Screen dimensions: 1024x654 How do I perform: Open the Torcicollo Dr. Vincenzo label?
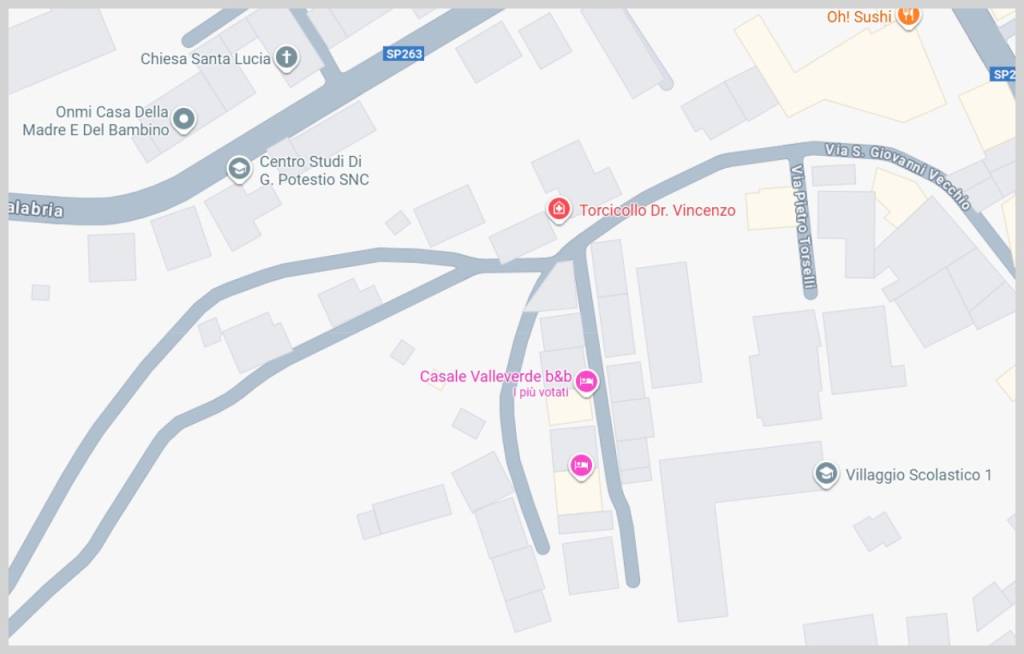(x=657, y=210)
